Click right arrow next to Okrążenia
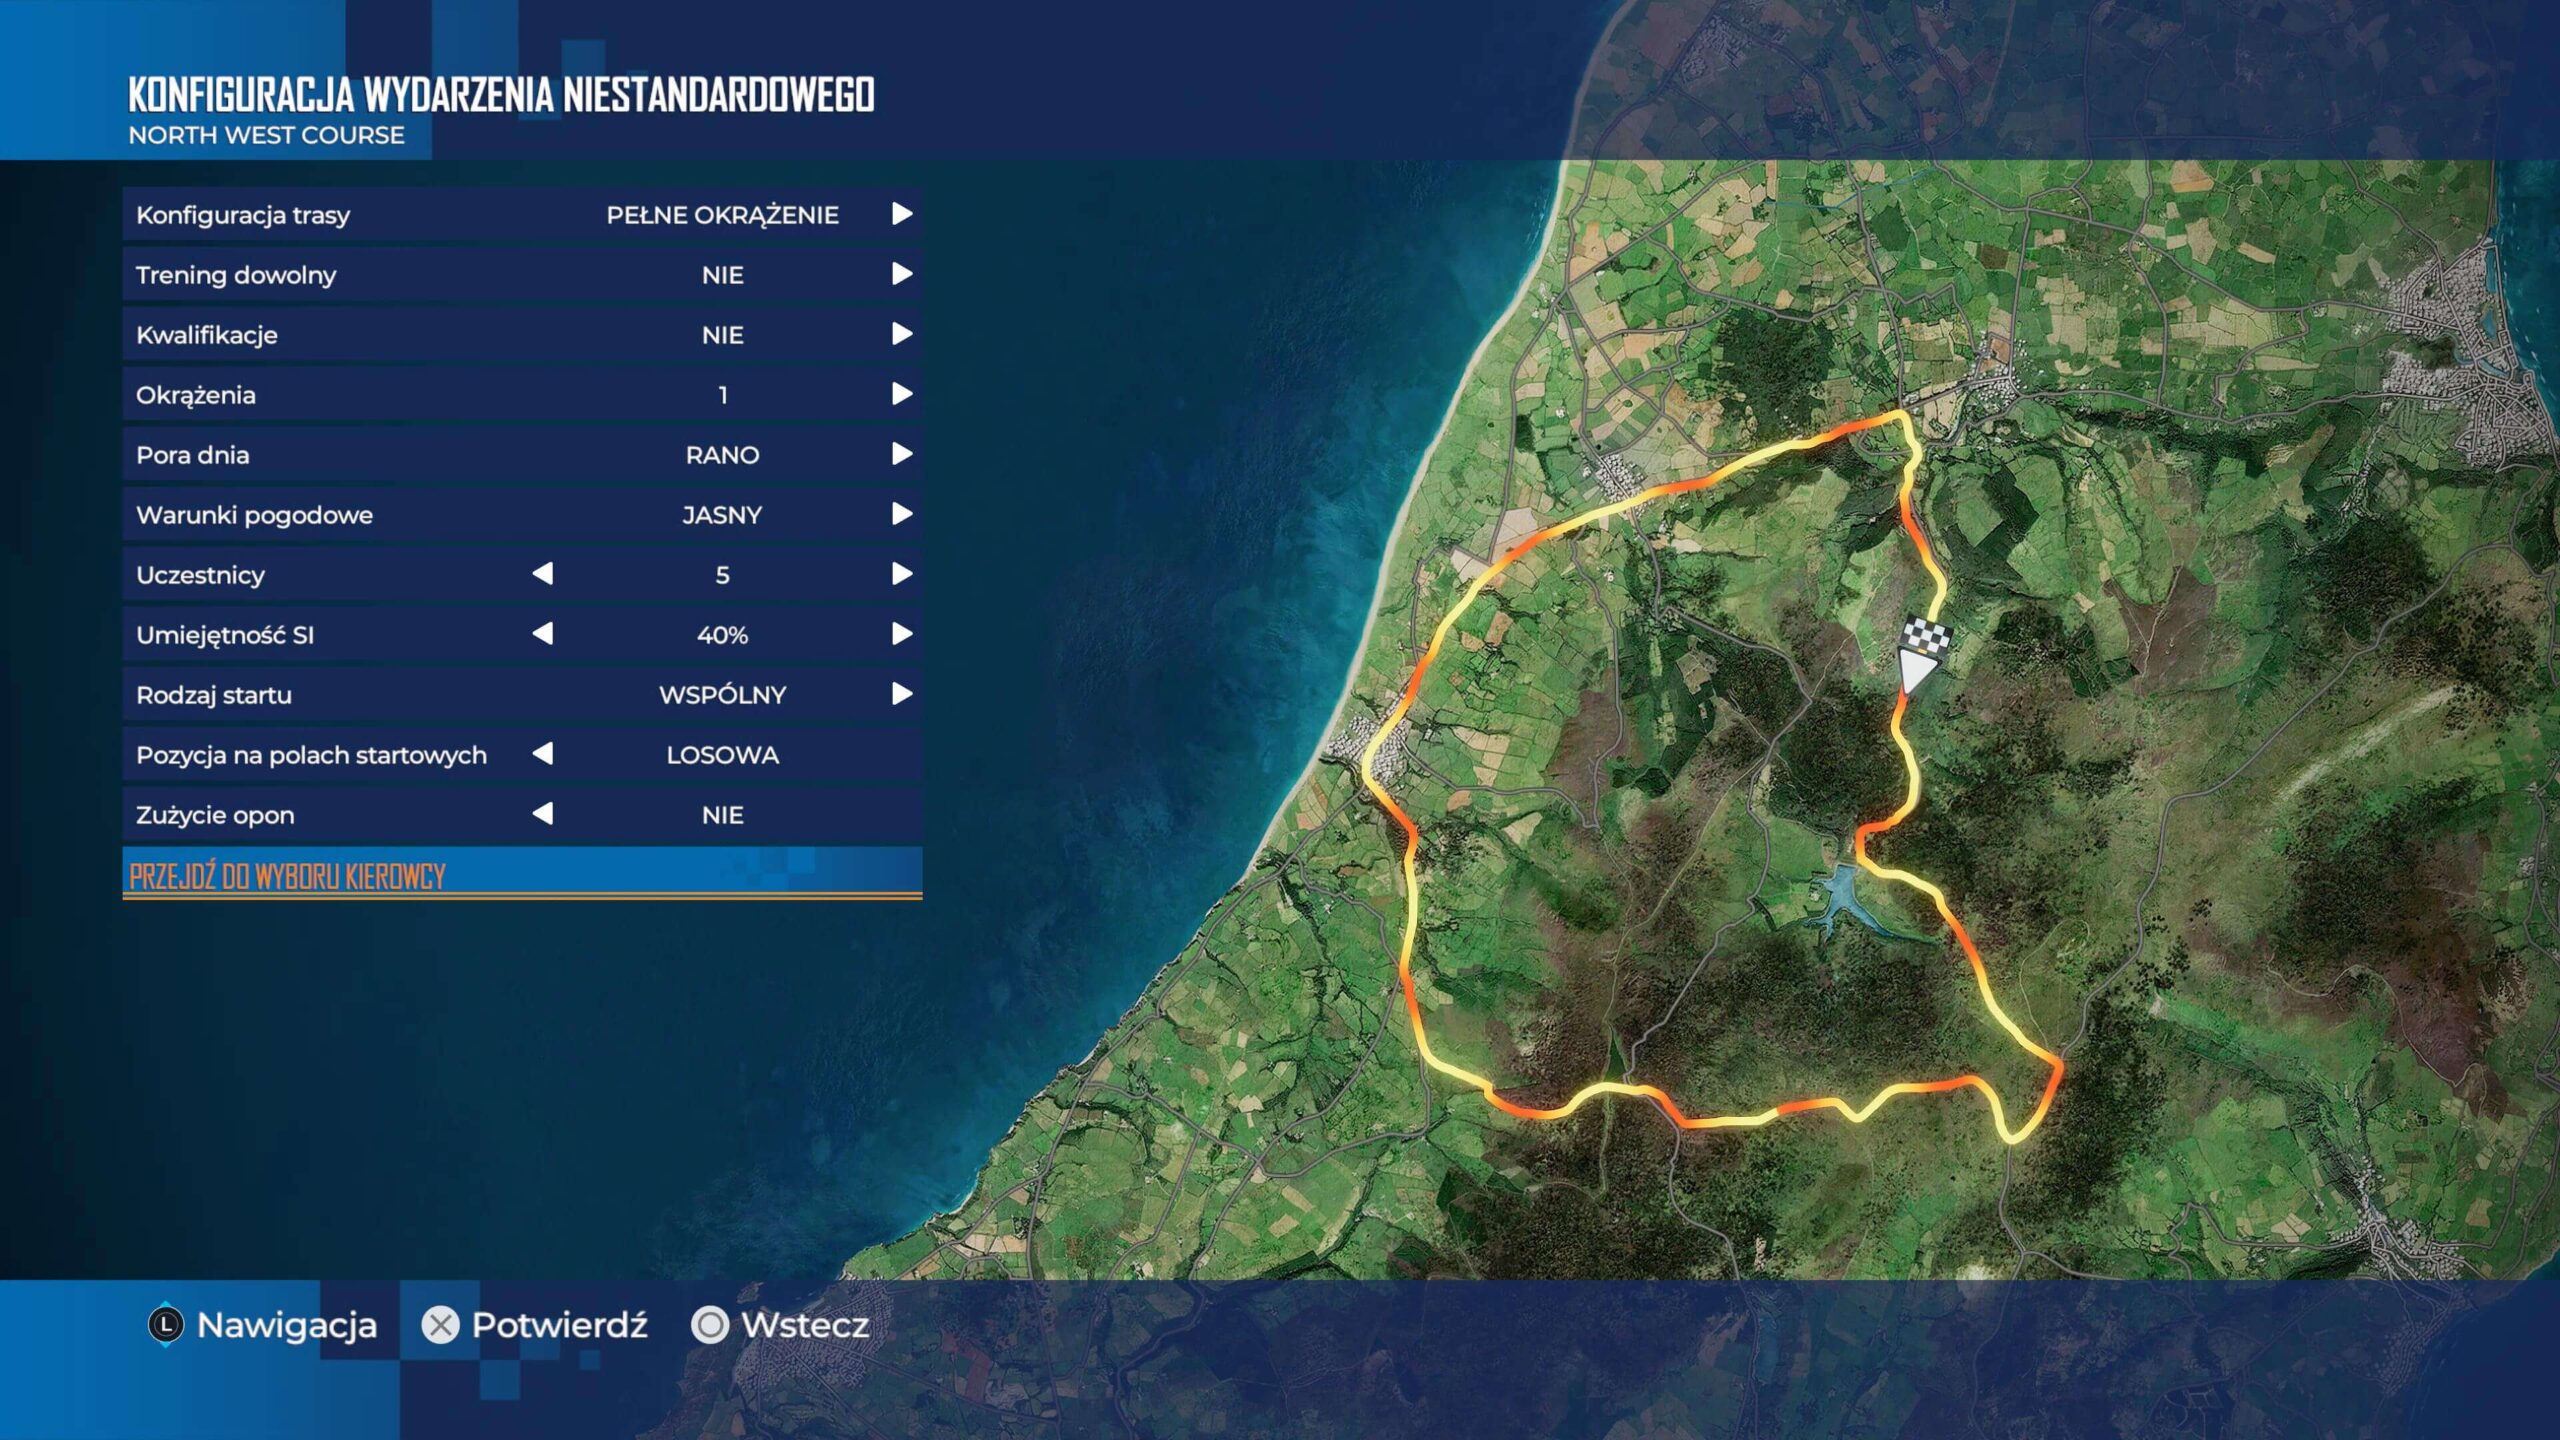Viewport: 2560px width, 1440px height. [901, 394]
